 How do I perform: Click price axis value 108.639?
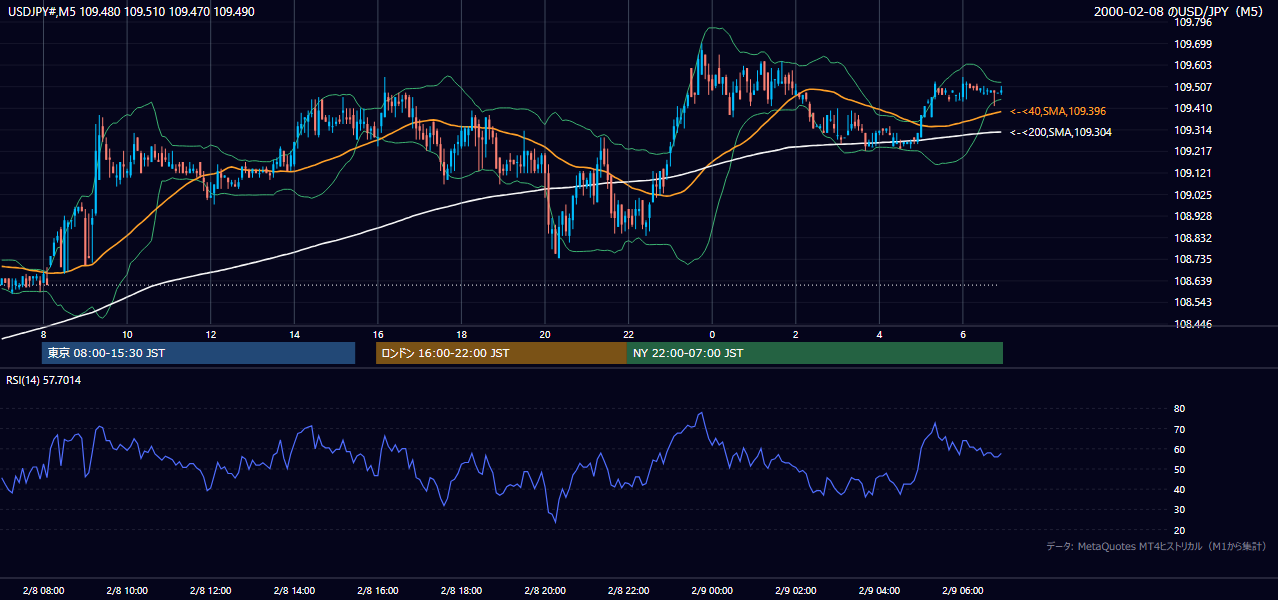[x=1193, y=281]
